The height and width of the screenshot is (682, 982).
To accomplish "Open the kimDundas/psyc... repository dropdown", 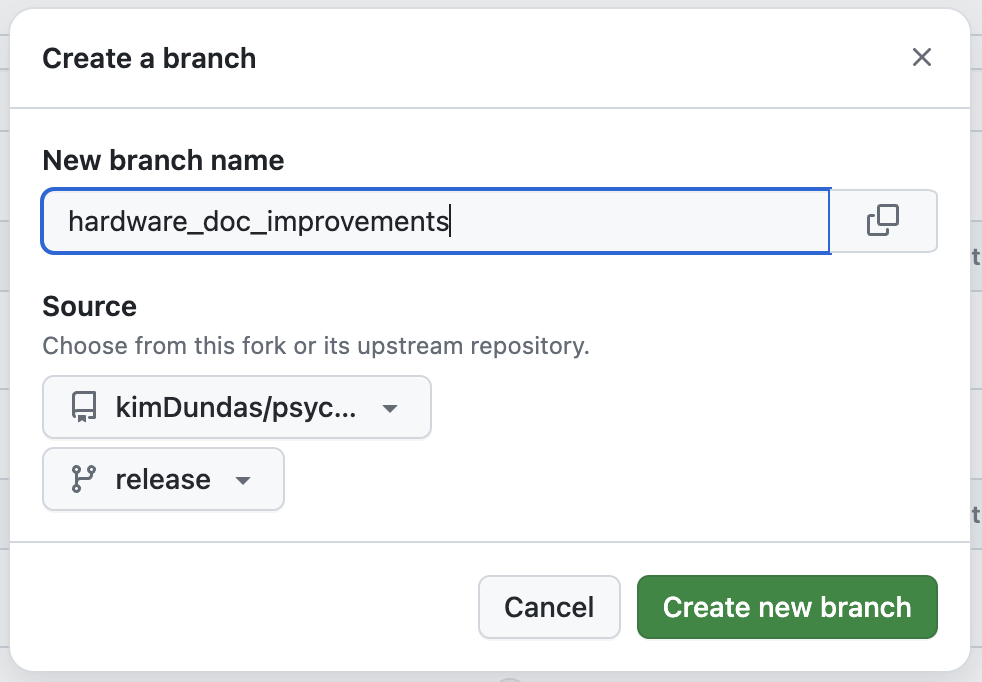I will click(x=237, y=407).
